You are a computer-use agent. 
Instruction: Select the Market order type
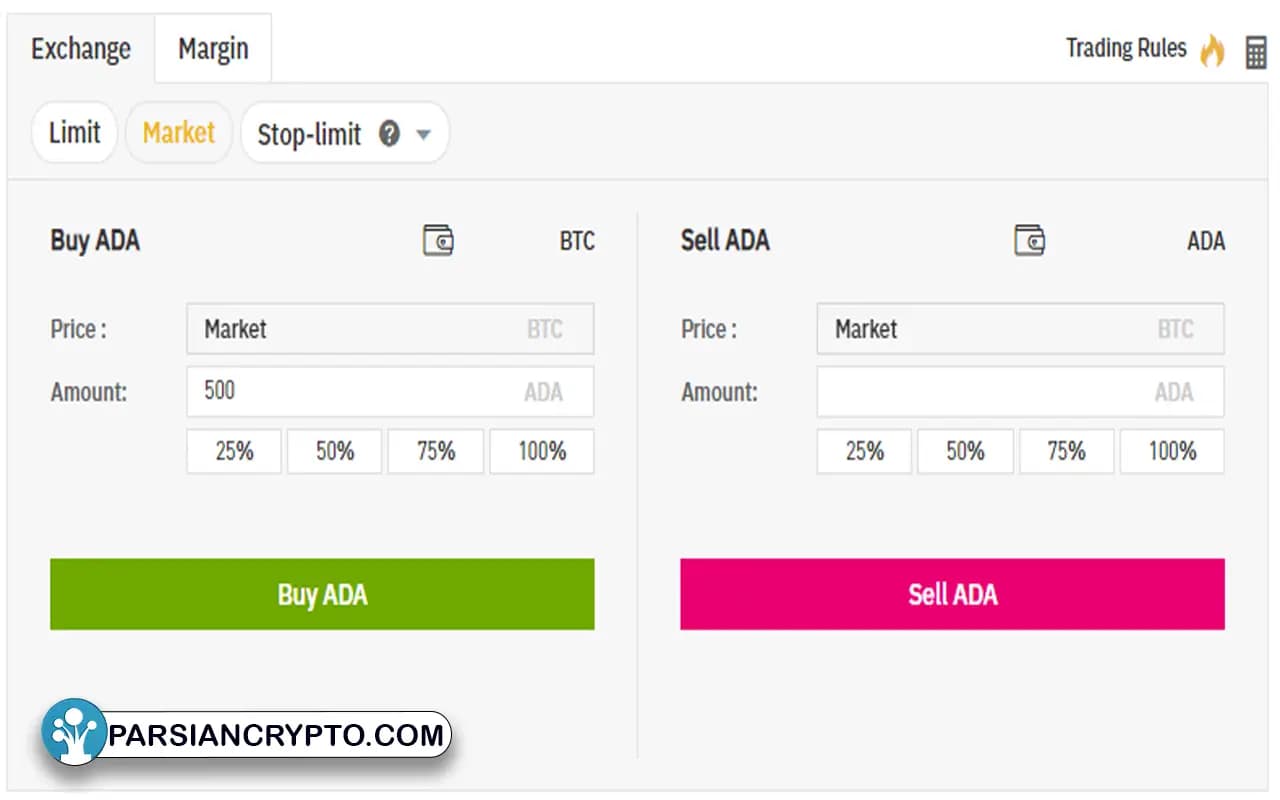coord(179,132)
